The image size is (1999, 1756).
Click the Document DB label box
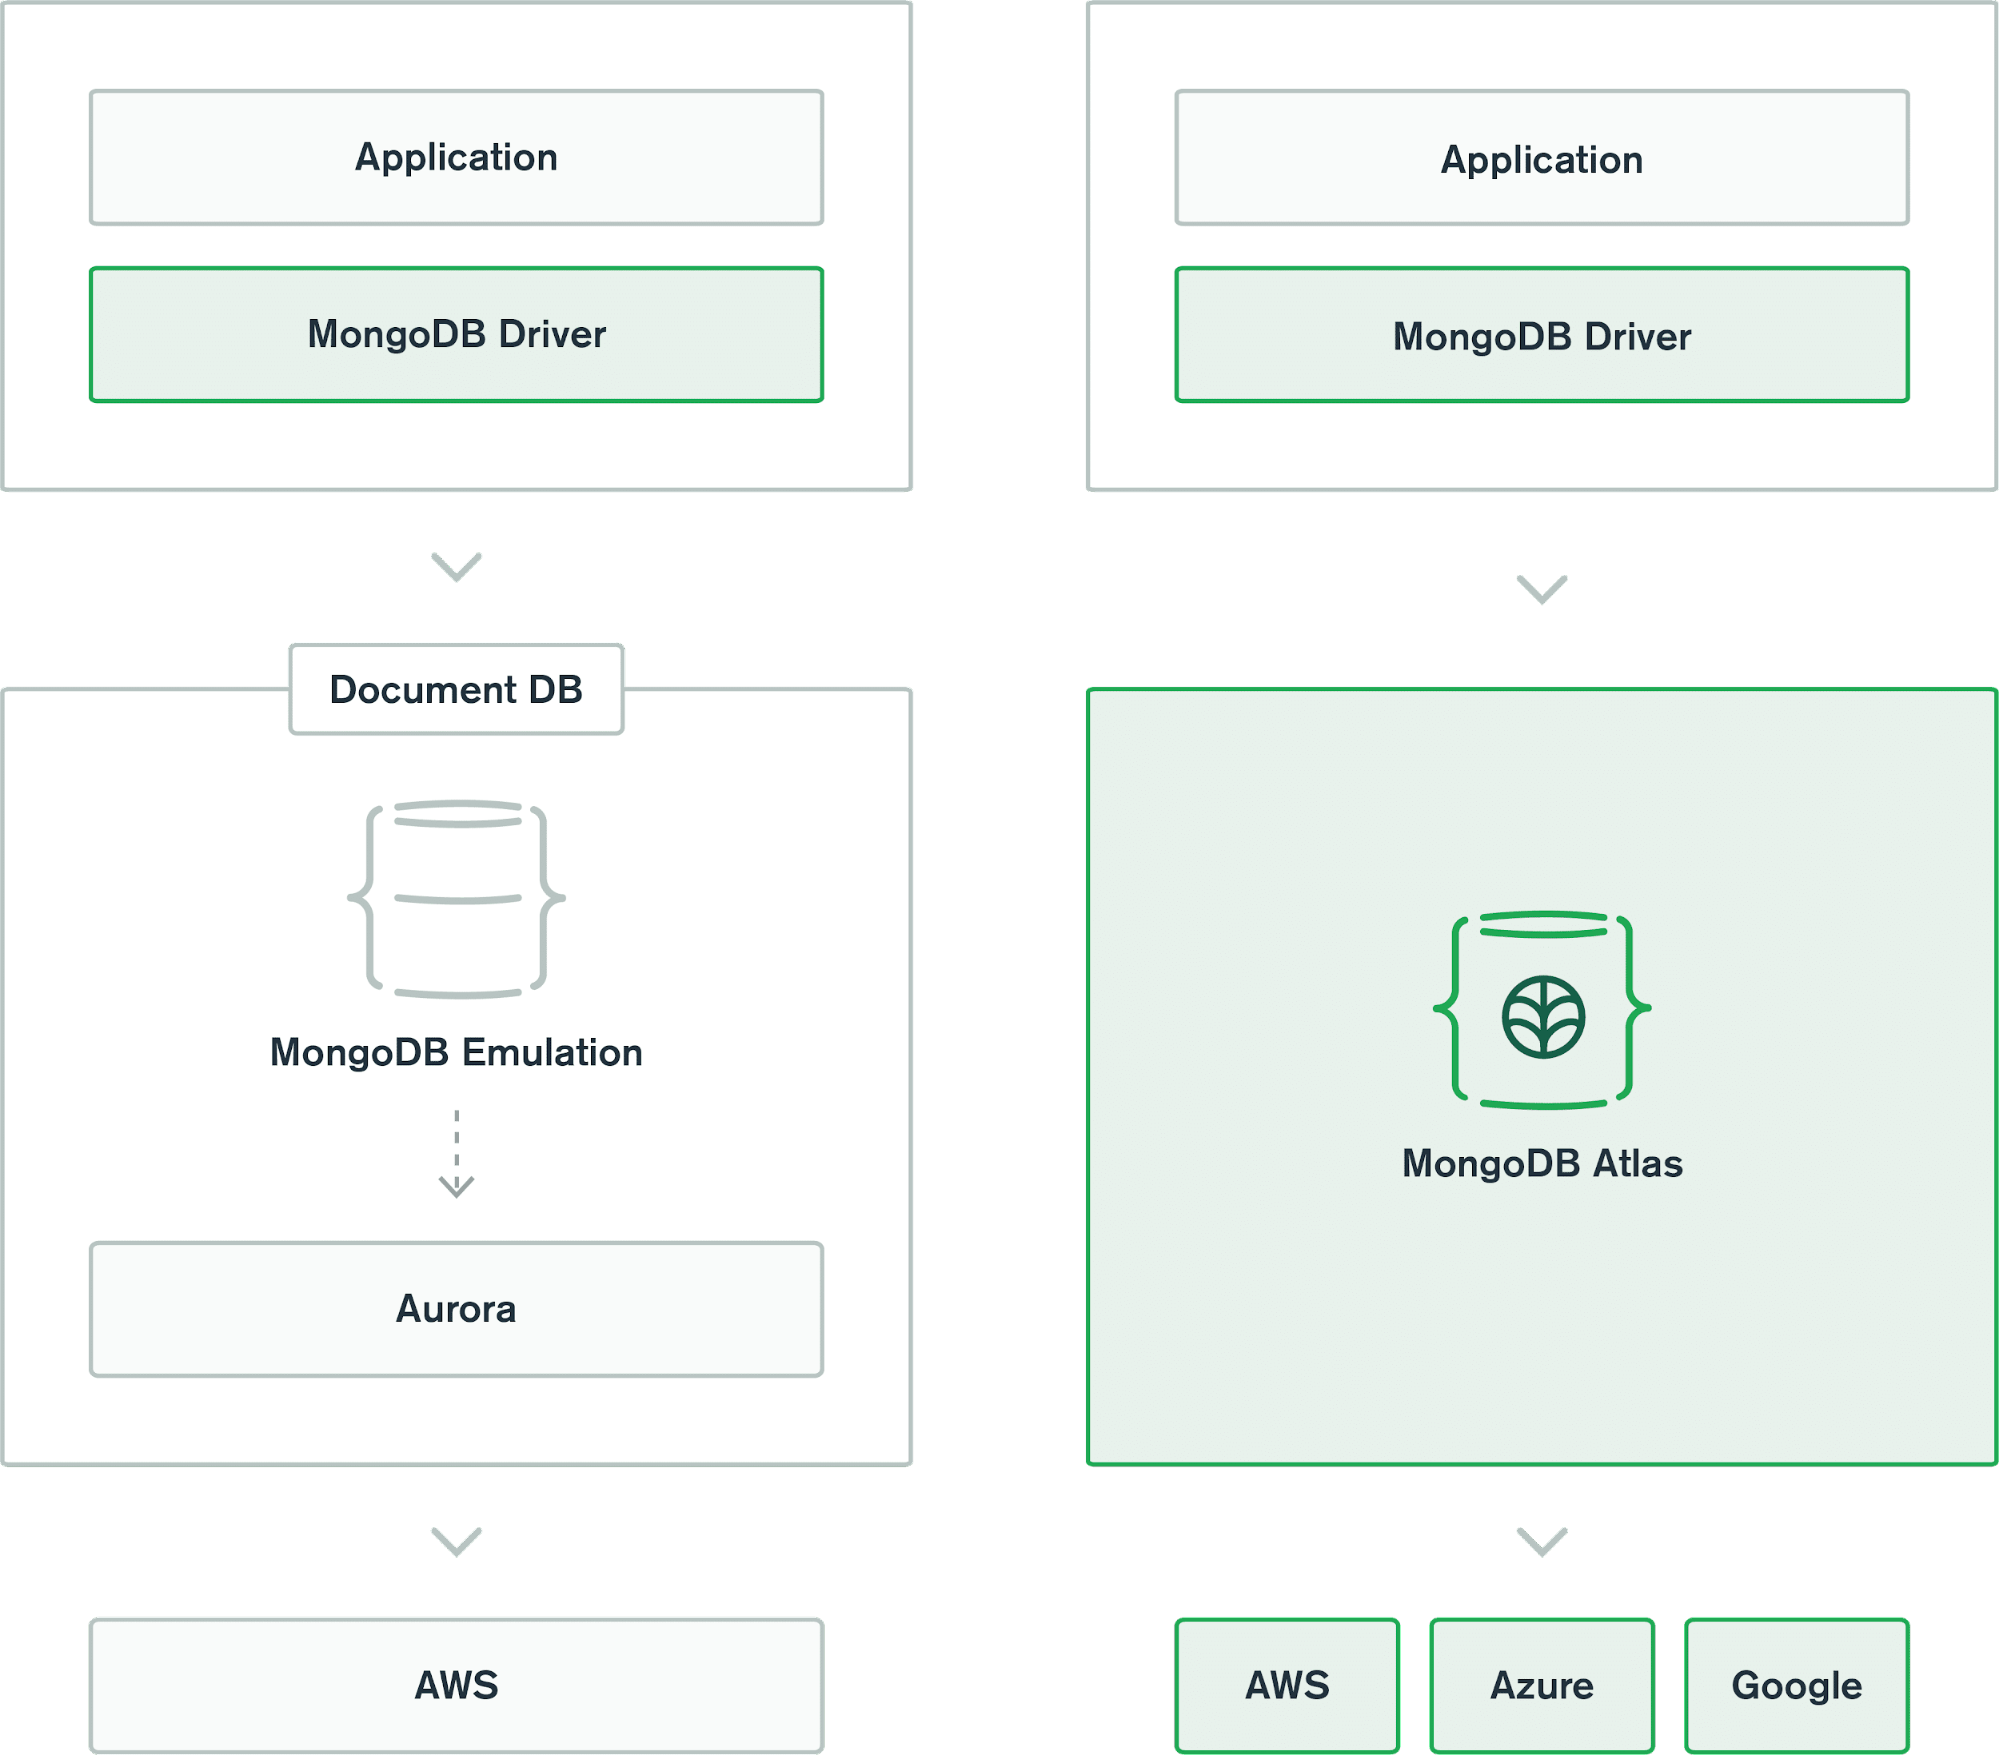456,689
